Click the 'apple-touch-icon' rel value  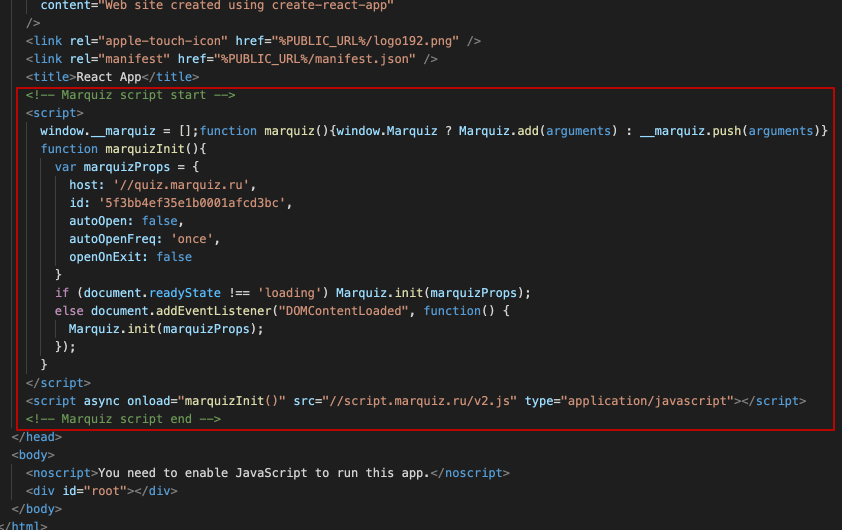pyautogui.click(x=163, y=41)
